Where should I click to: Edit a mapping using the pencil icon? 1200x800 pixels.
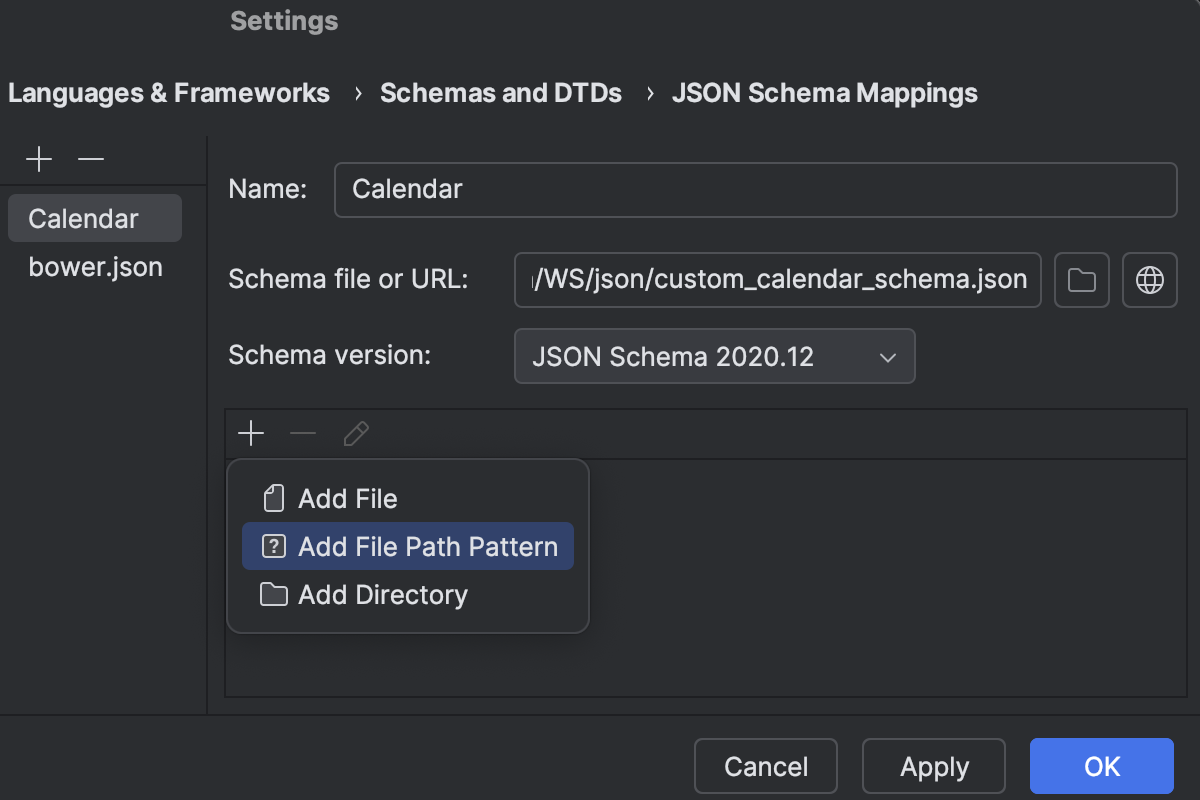pyautogui.click(x=356, y=433)
